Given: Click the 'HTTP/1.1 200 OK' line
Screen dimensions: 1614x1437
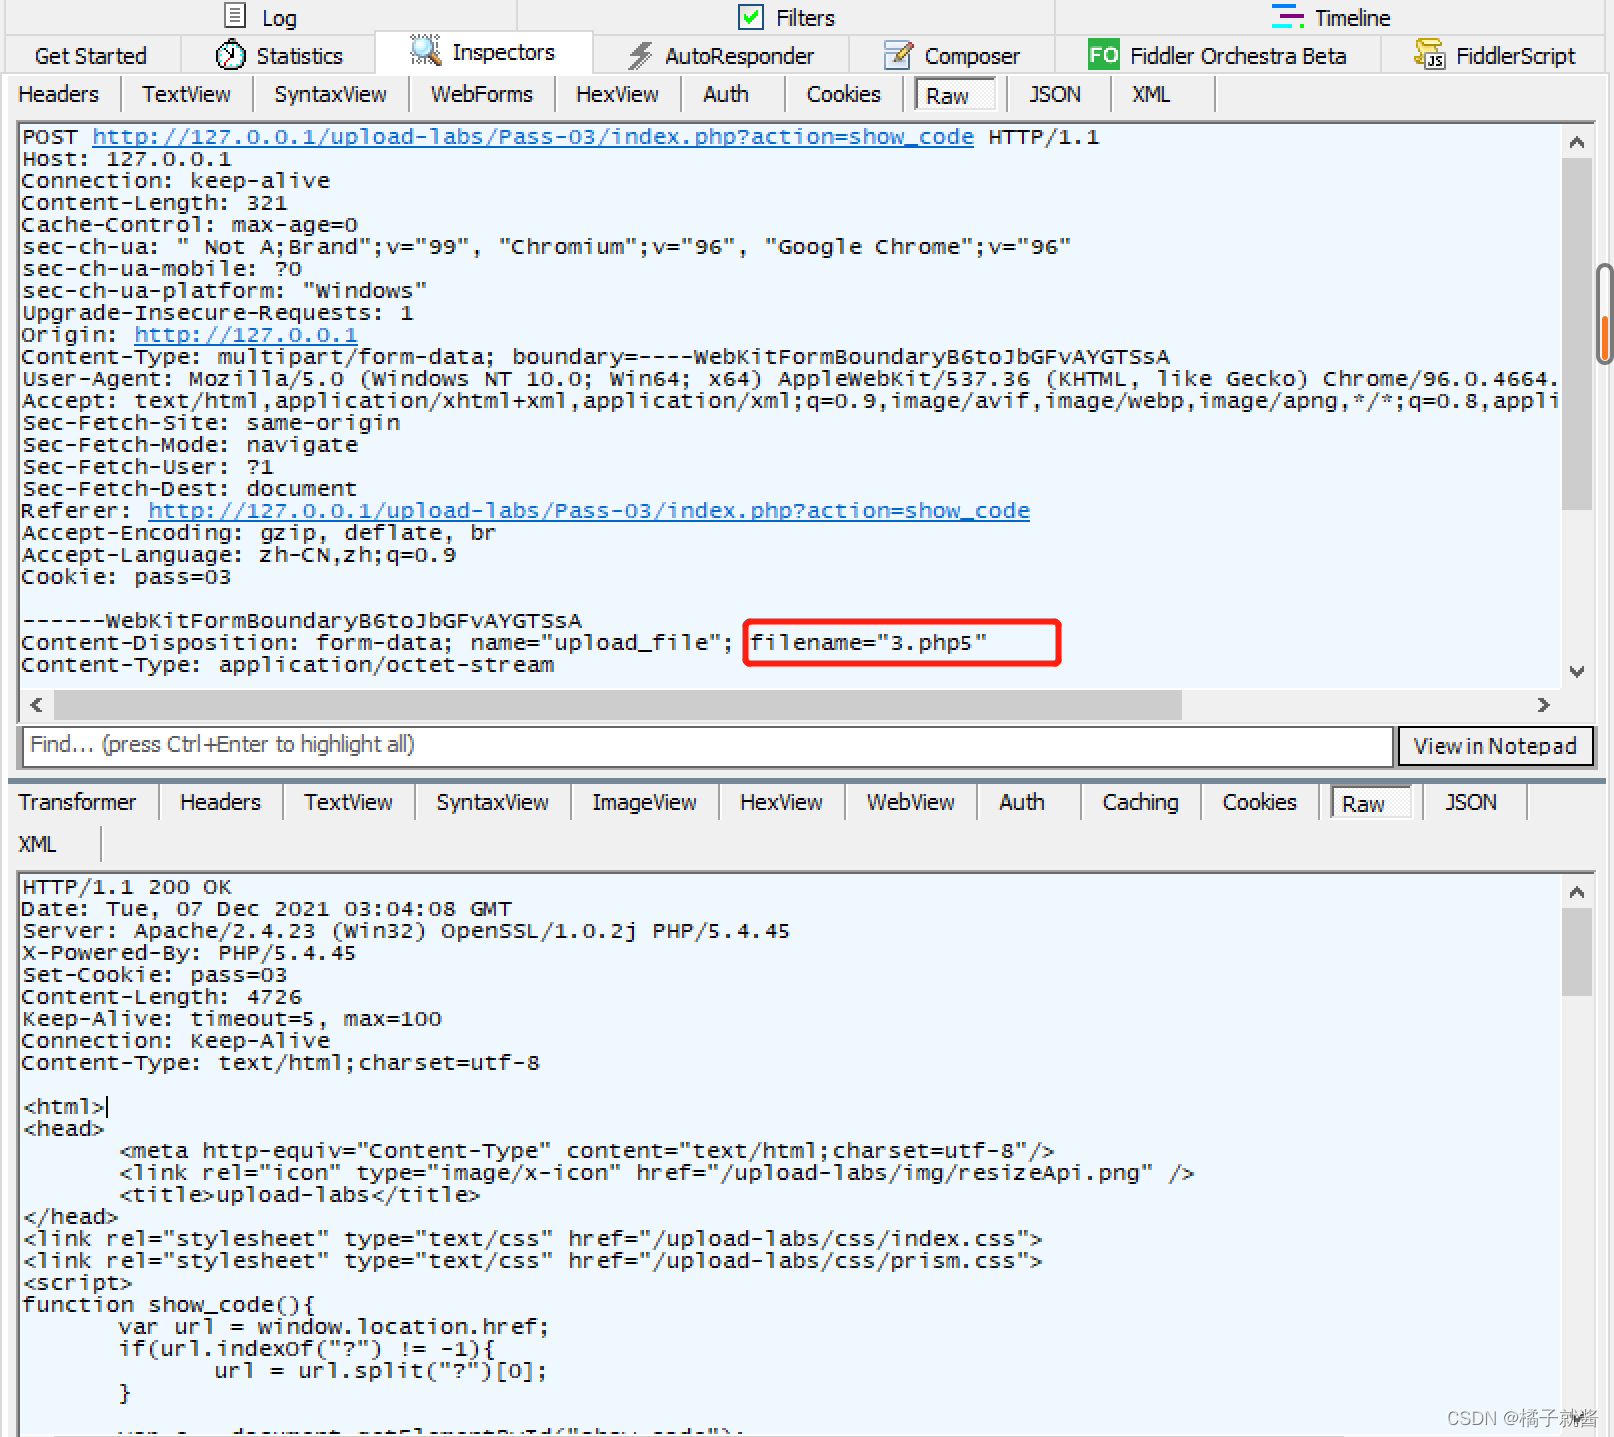Looking at the screenshot, I should click(127, 887).
